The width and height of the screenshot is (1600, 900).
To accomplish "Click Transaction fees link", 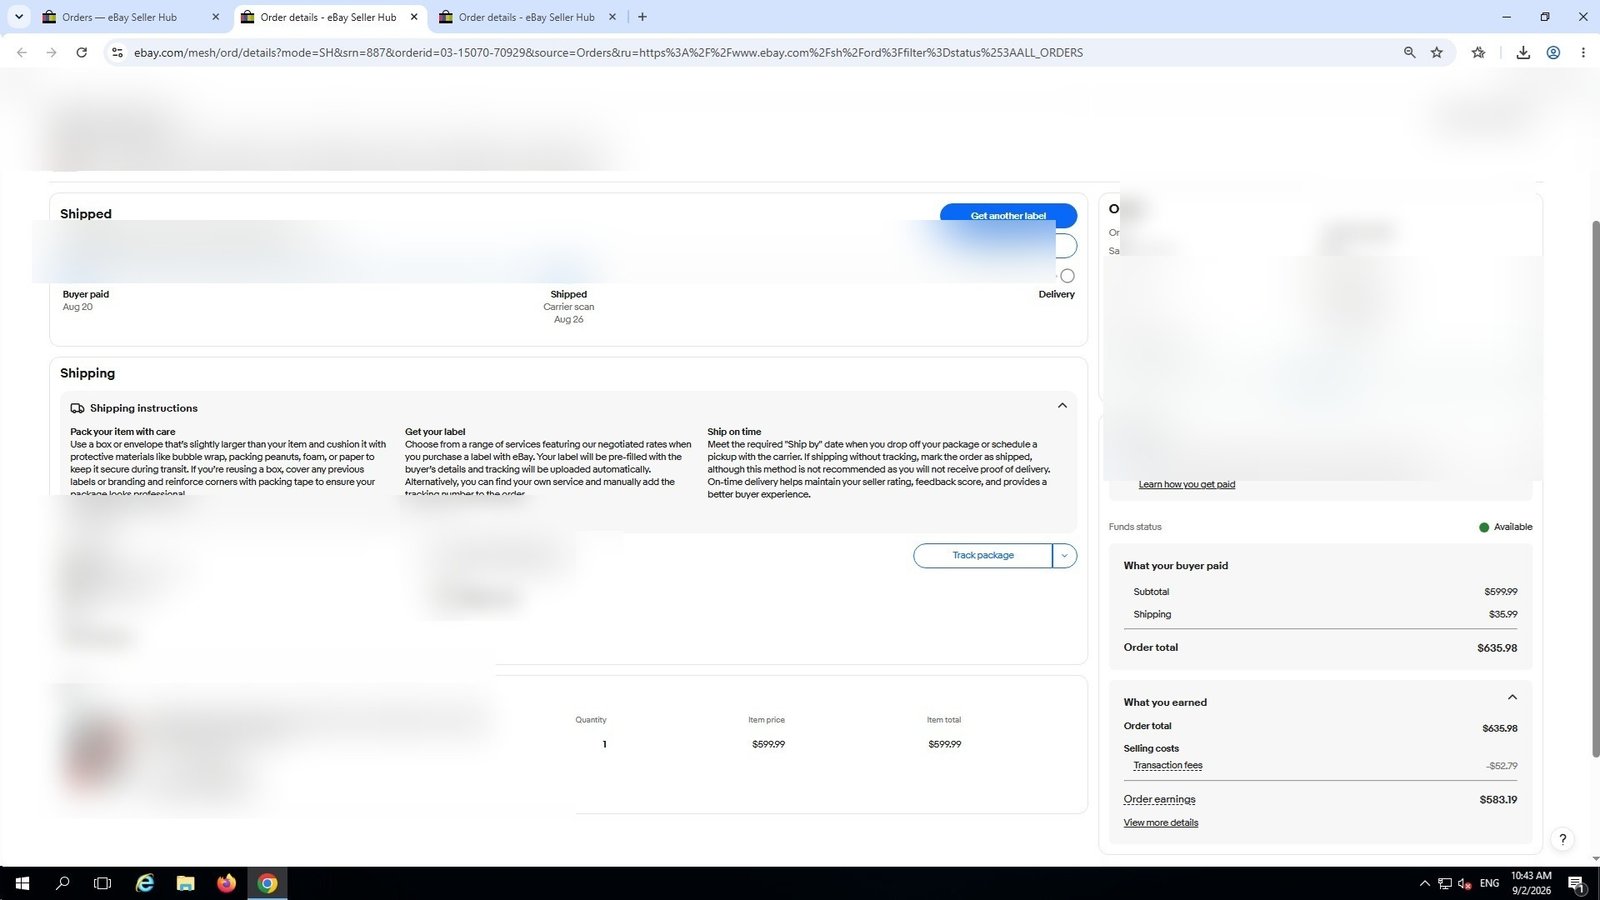I will click(1168, 766).
